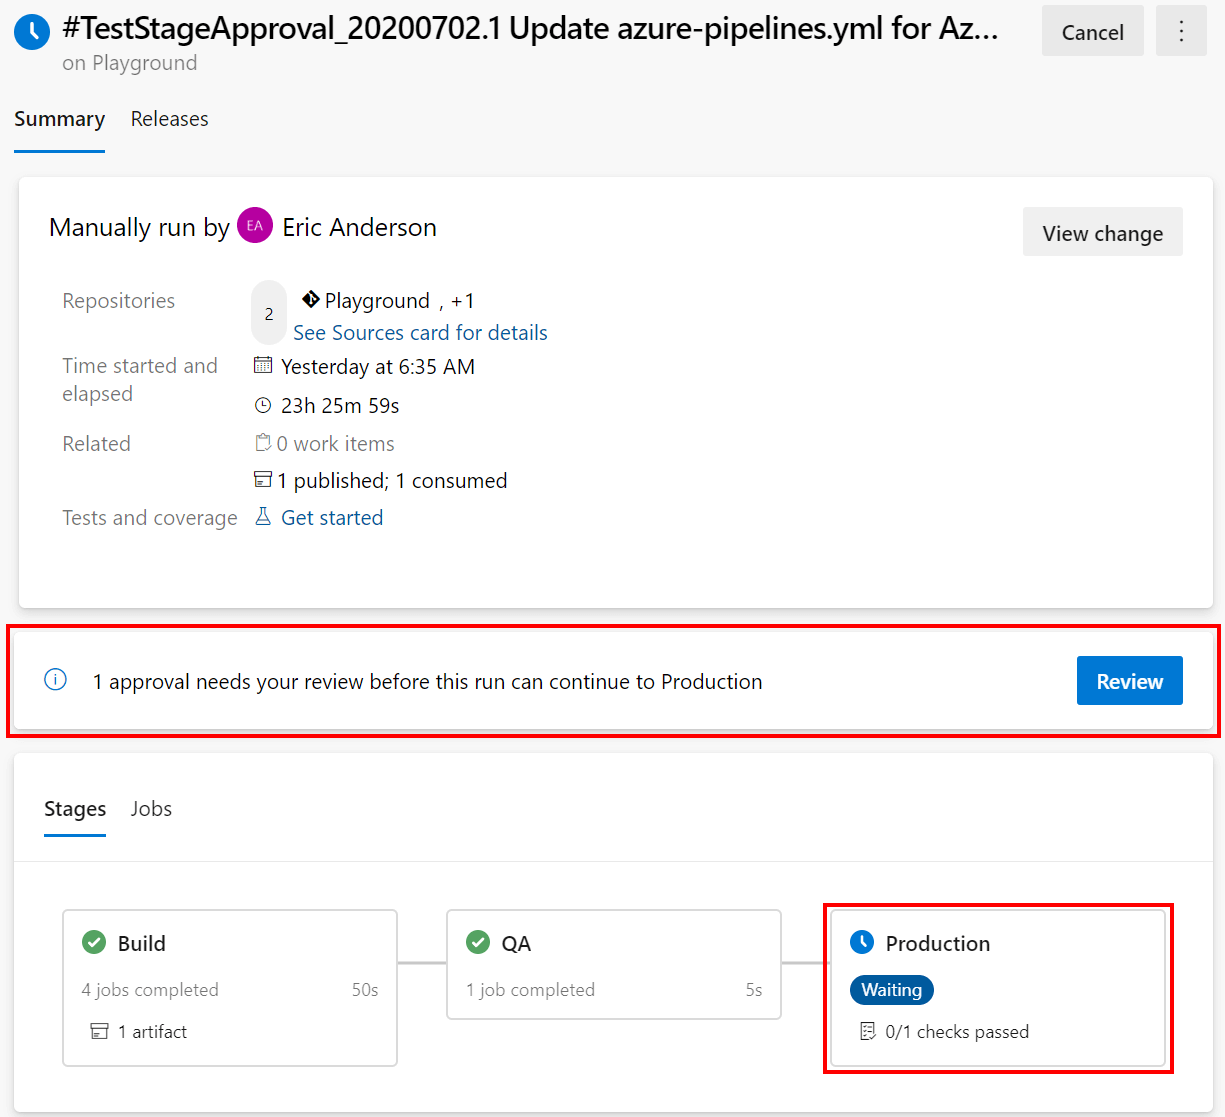1225x1117 pixels.
Task: Click the Eric Anderson name
Action: click(359, 227)
